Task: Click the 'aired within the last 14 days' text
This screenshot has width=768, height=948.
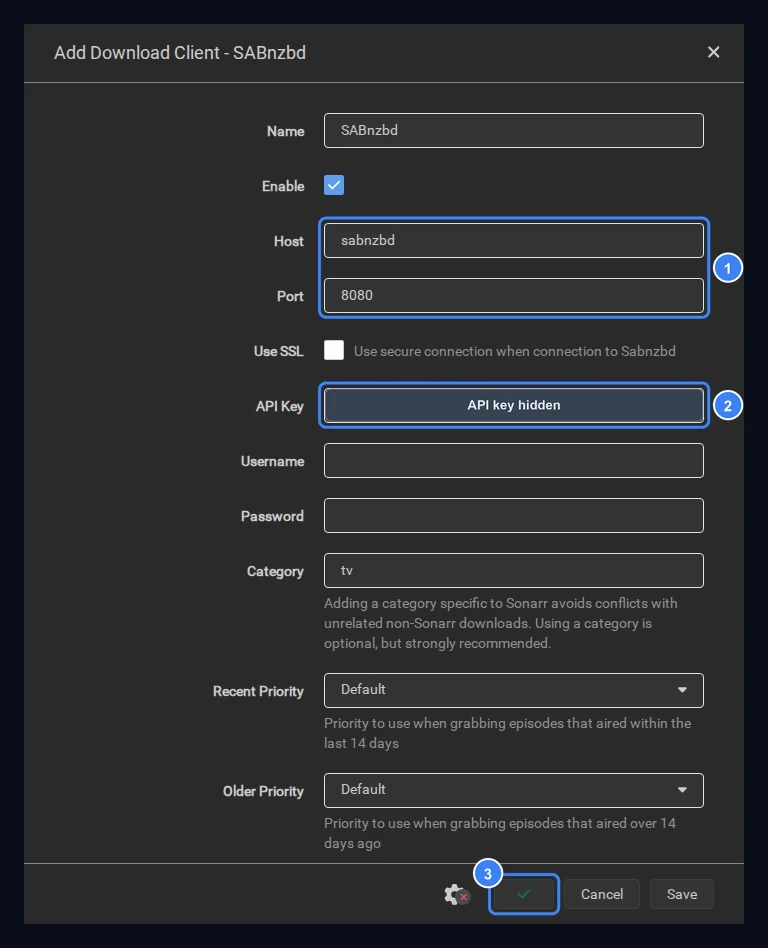Action: click(x=507, y=733)
